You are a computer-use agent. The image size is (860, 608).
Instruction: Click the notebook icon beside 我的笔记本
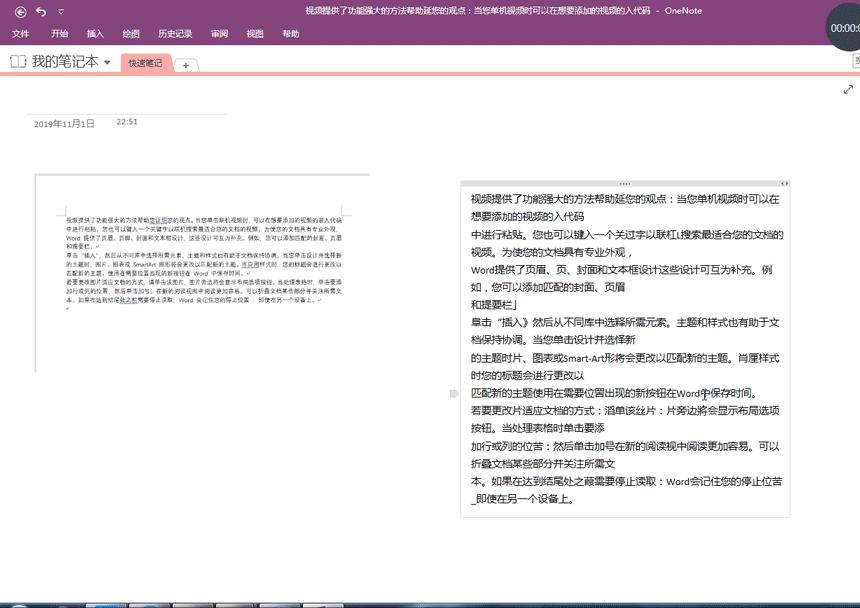click(17, 61)
